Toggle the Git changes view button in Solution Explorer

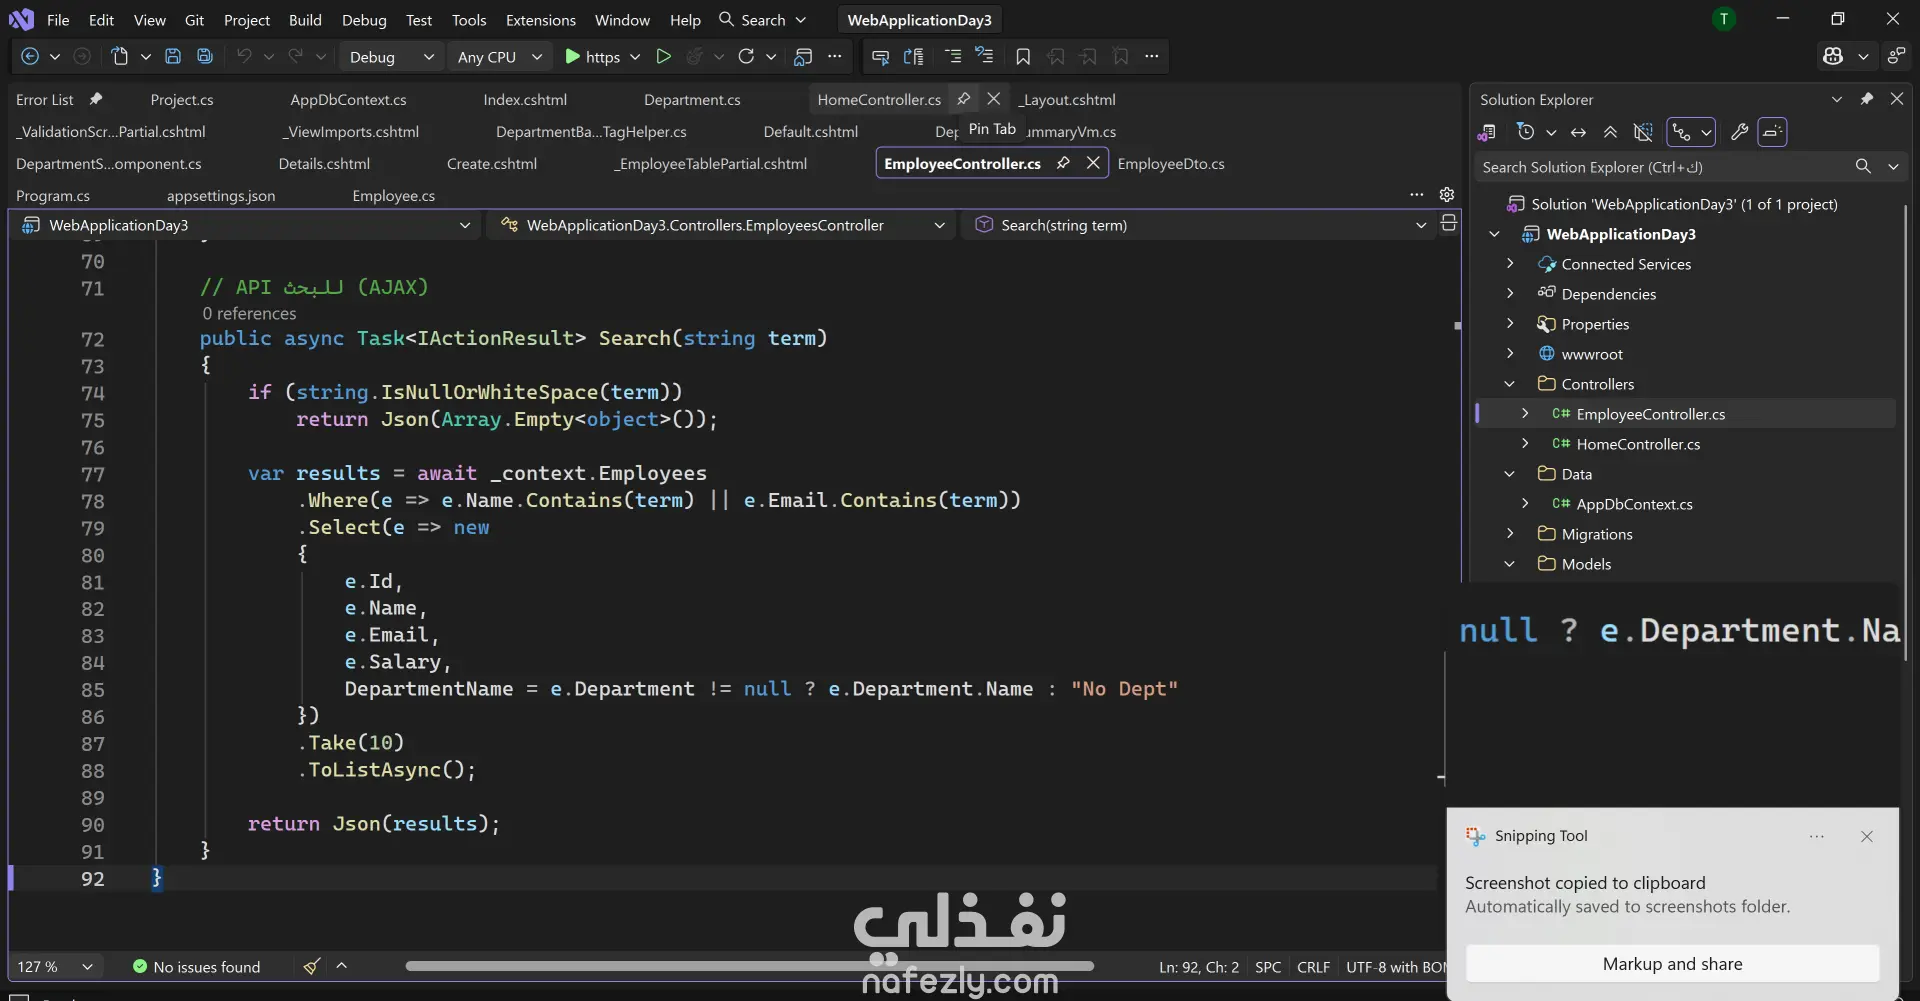pos(1691,132)
